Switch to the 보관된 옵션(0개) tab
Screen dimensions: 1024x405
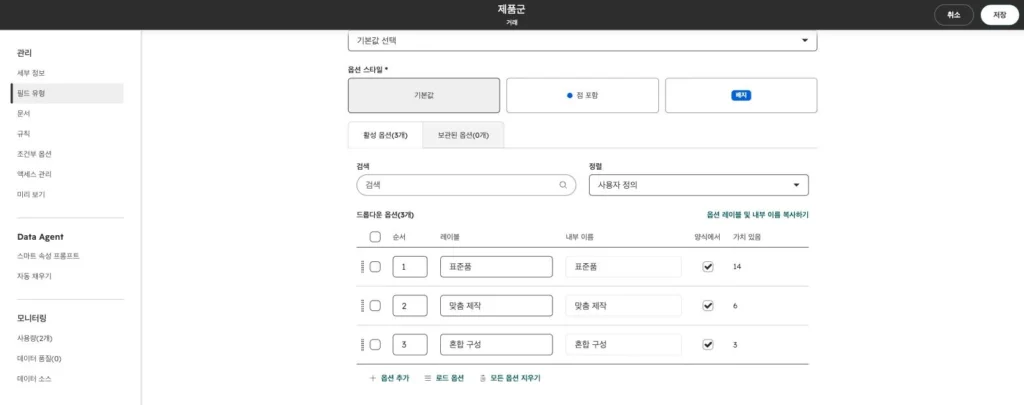[x=463, y=135]
